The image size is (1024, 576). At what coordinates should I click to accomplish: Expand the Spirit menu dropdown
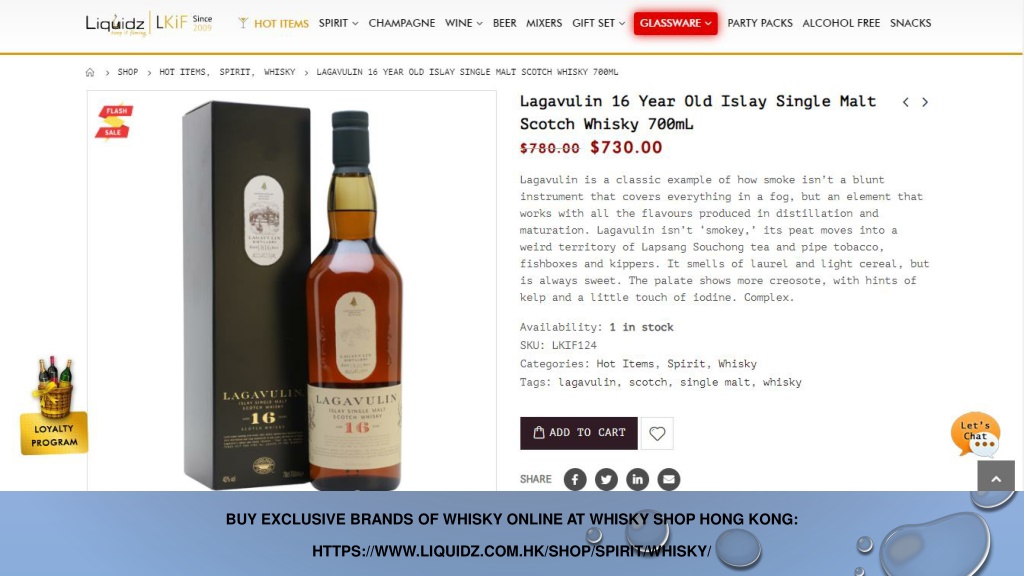(338, 23)
